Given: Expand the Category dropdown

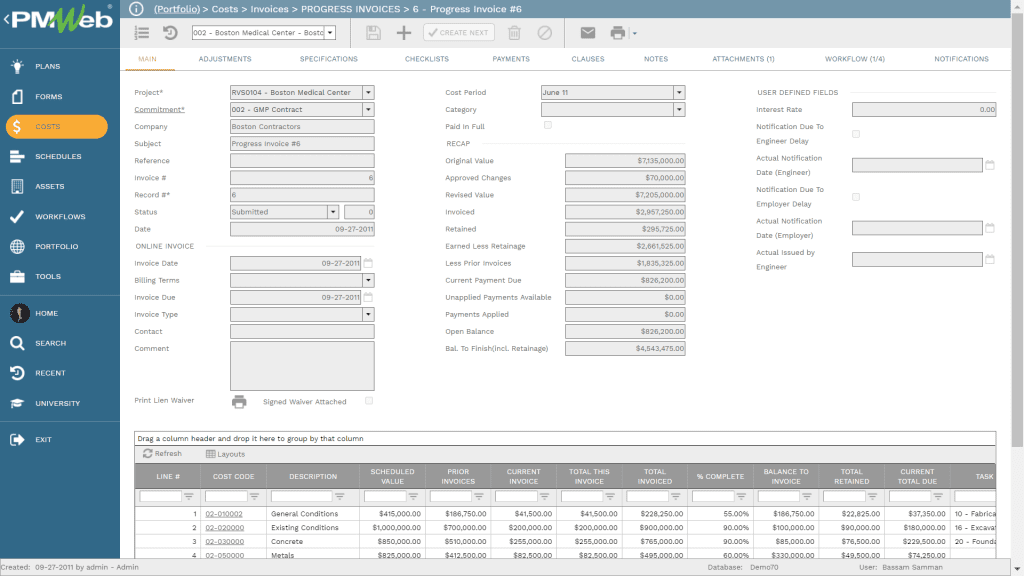Looking at the screenshot, I should click(679, 110).
